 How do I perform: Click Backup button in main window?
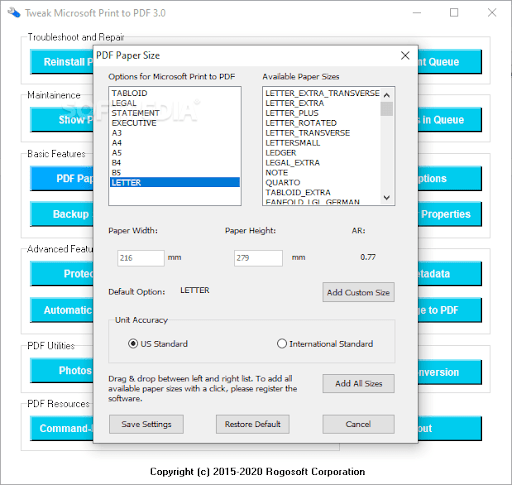62,214
